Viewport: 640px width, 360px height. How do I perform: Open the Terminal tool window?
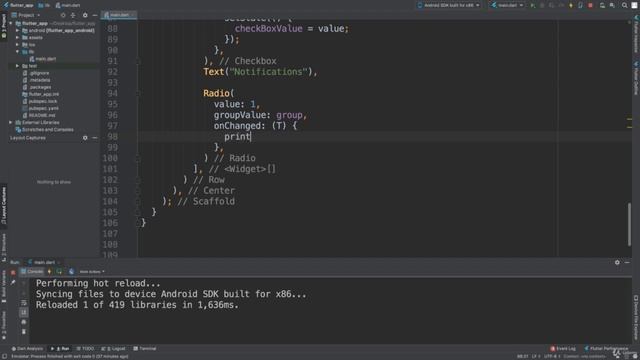(145, 349)
